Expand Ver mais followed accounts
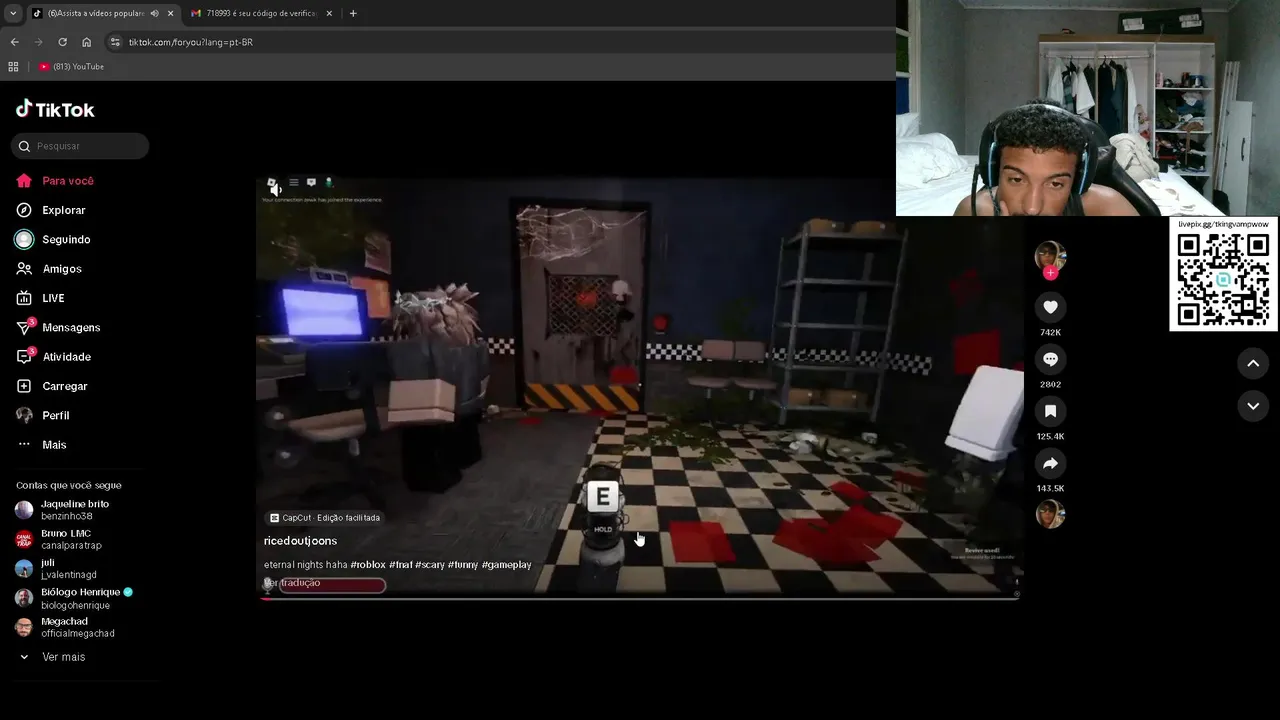Screen dimensions: 1280x720 [x=52, y=657]
